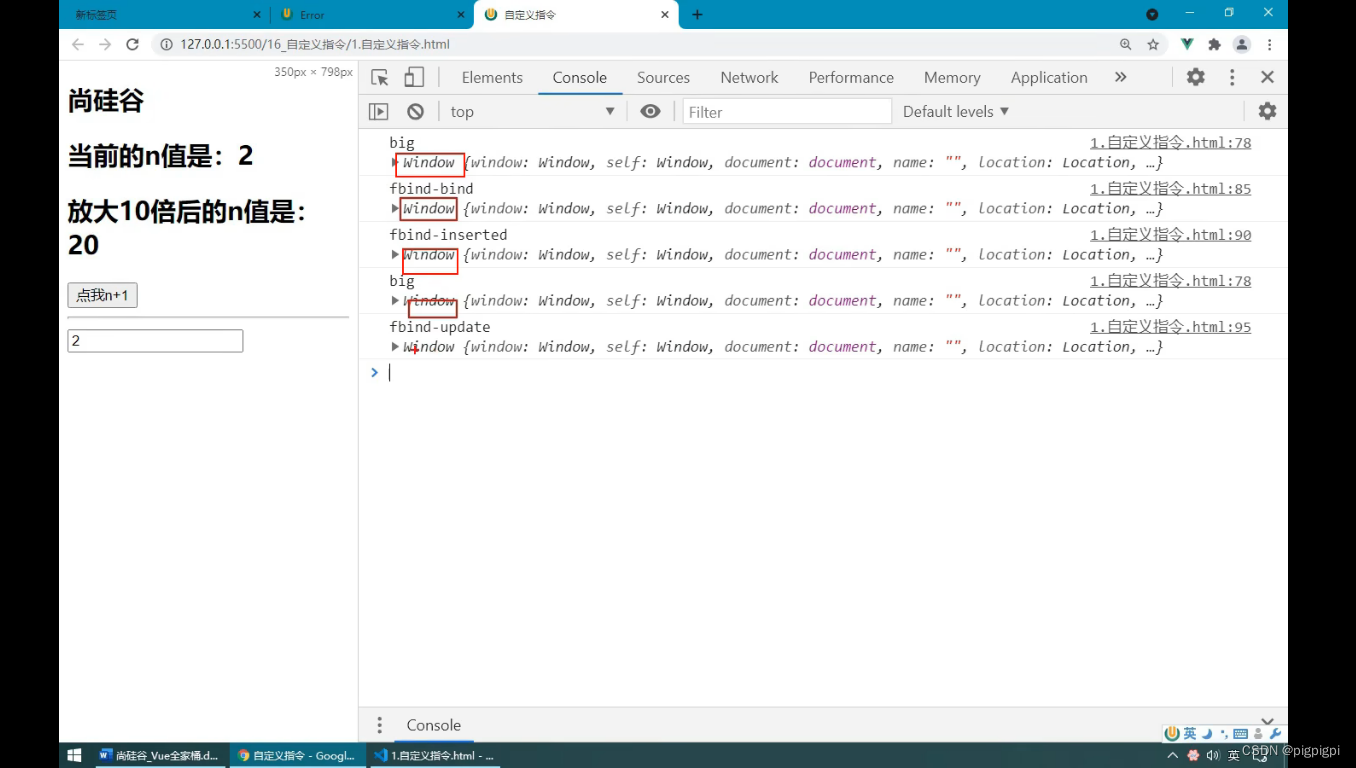Image resolution: width=1356 pixels, height=768 pixels.
Task: Open source link html:95 for fbind-update
Action: 1170,326
